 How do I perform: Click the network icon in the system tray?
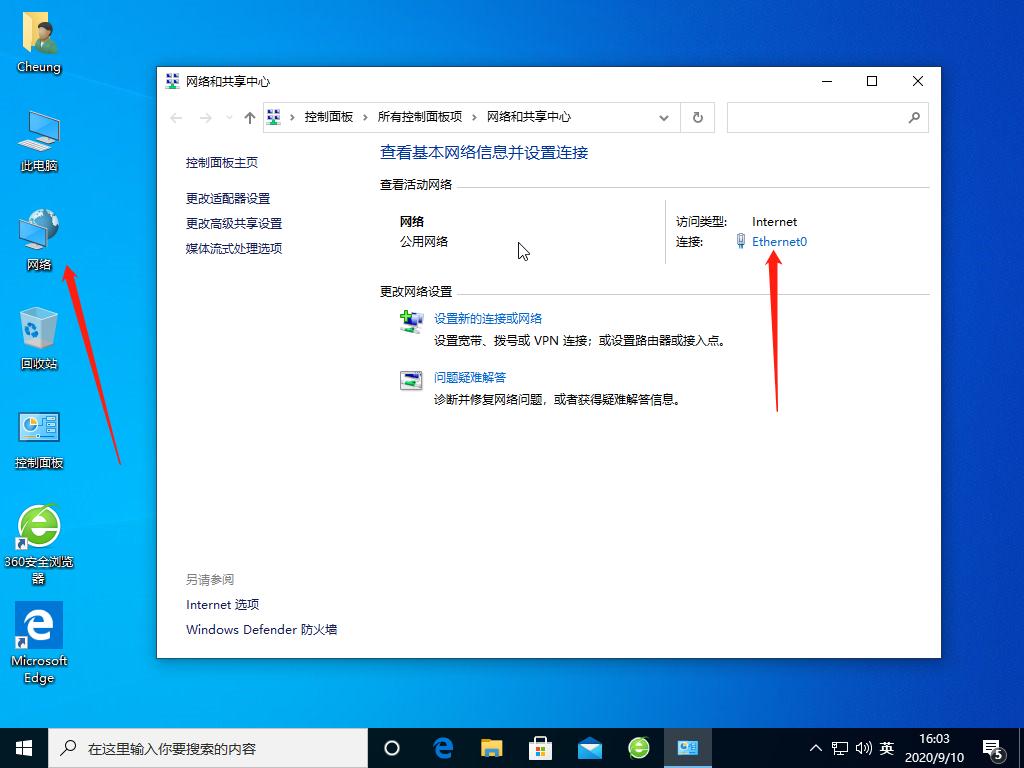(x=838, y=747)
